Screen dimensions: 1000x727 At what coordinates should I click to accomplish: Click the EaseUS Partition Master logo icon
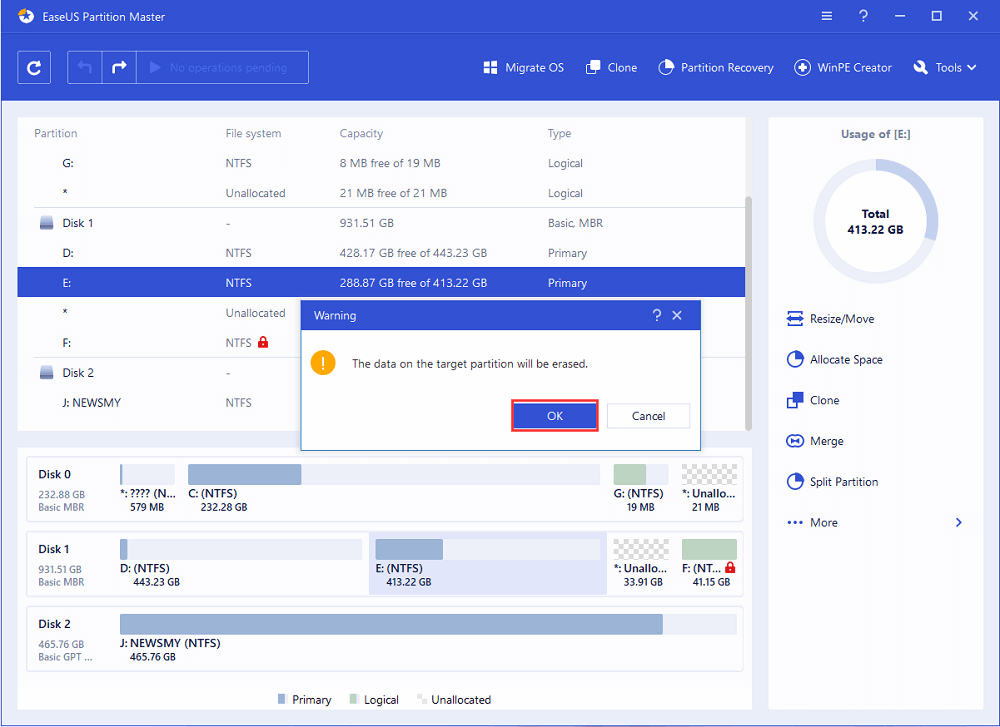26,17
